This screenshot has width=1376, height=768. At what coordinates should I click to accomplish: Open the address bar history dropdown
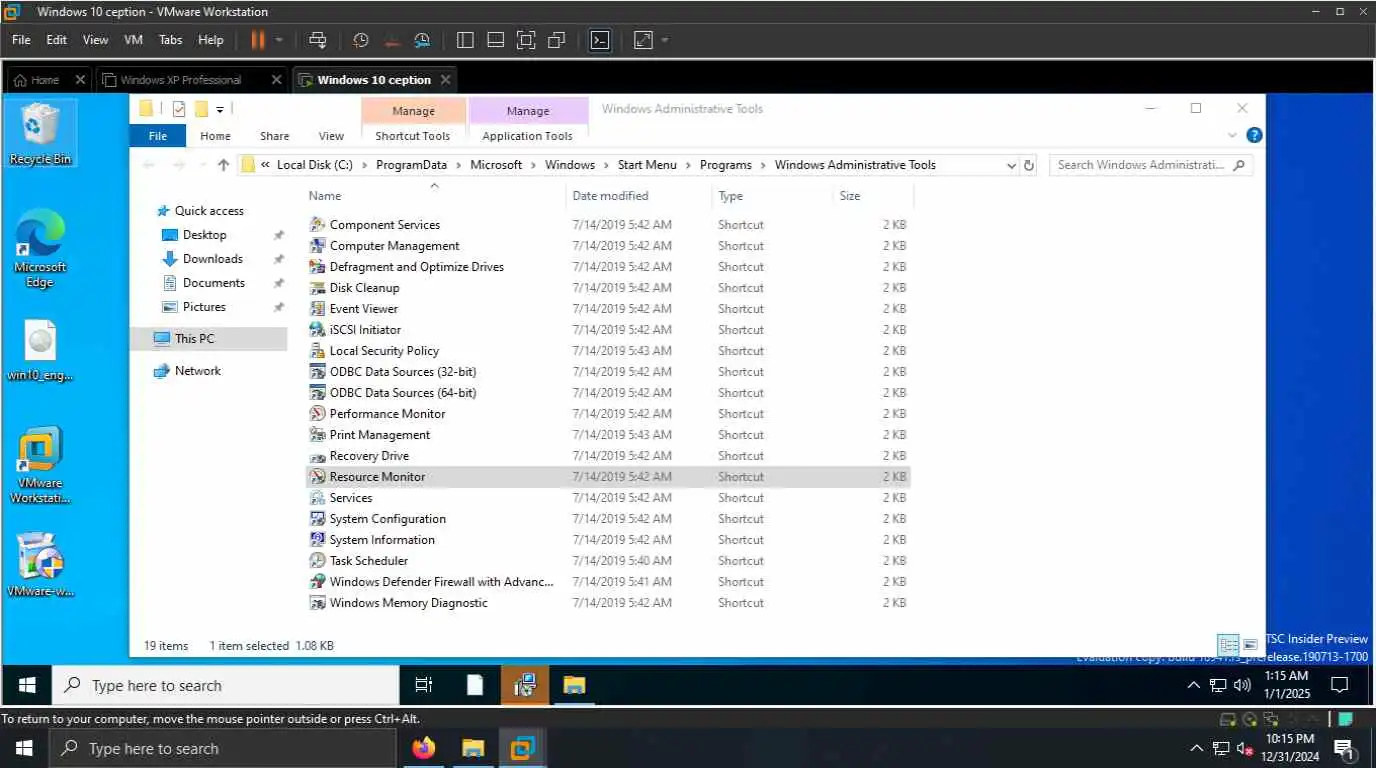coord(1011,165)
